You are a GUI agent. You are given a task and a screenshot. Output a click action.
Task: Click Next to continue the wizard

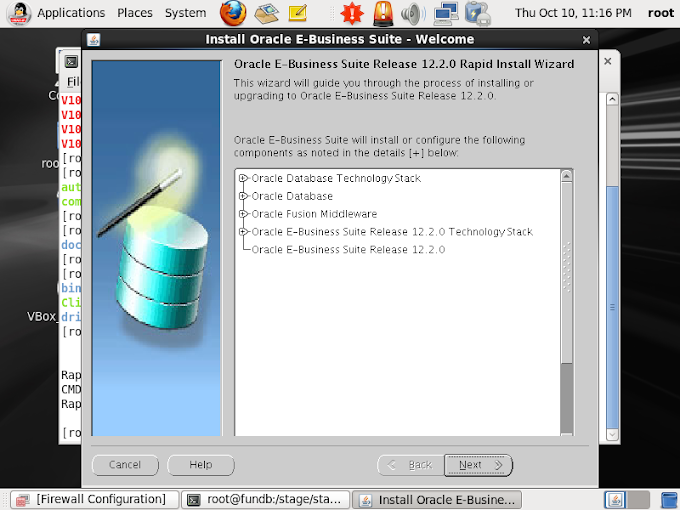478,465
